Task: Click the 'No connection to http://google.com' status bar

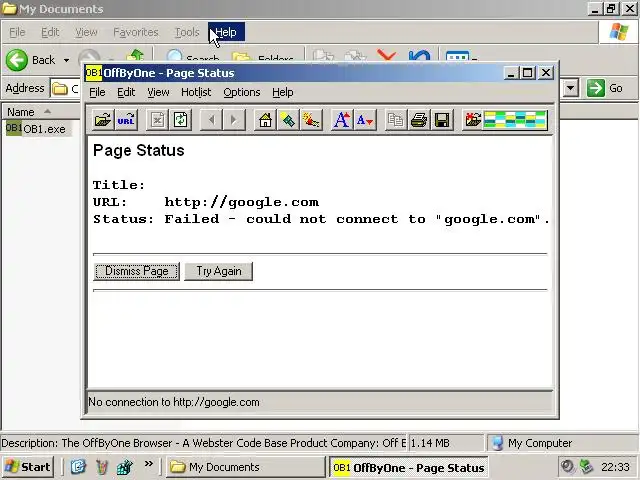Action: (x=320, y=402)
